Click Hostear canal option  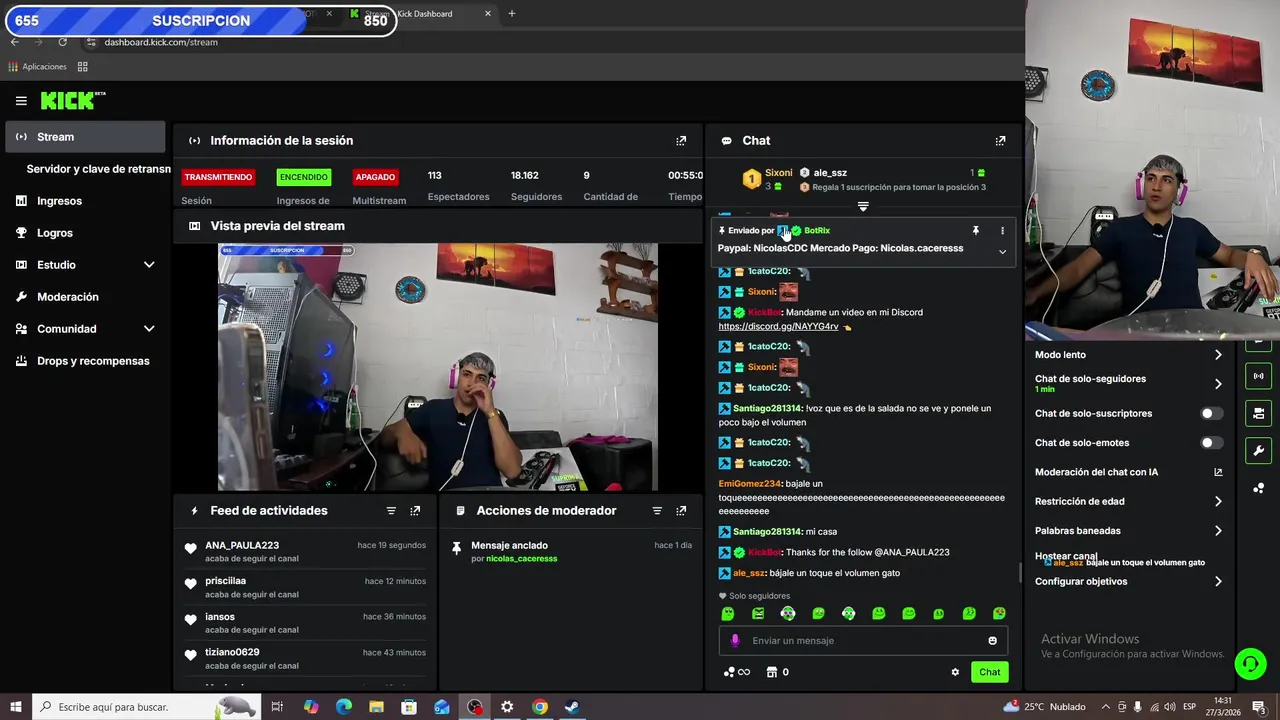point(1065,556)
